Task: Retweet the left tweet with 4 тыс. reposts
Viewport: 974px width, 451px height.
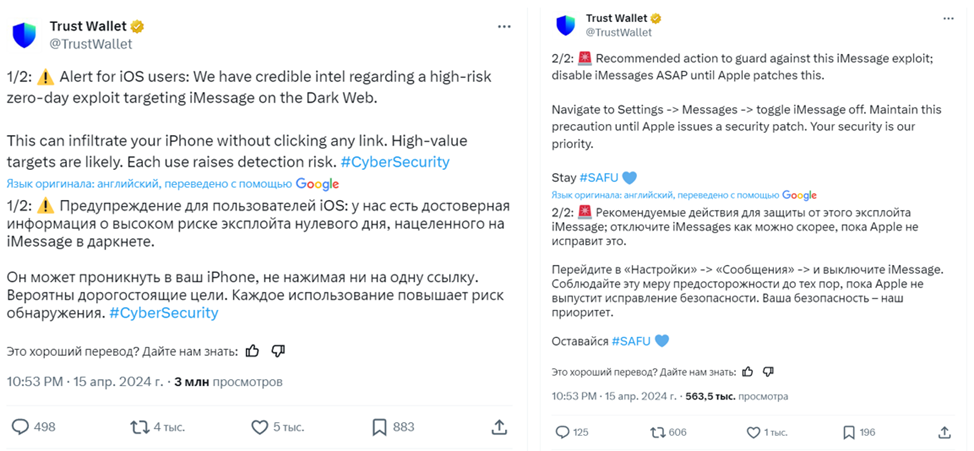Action: coord(140,427)
